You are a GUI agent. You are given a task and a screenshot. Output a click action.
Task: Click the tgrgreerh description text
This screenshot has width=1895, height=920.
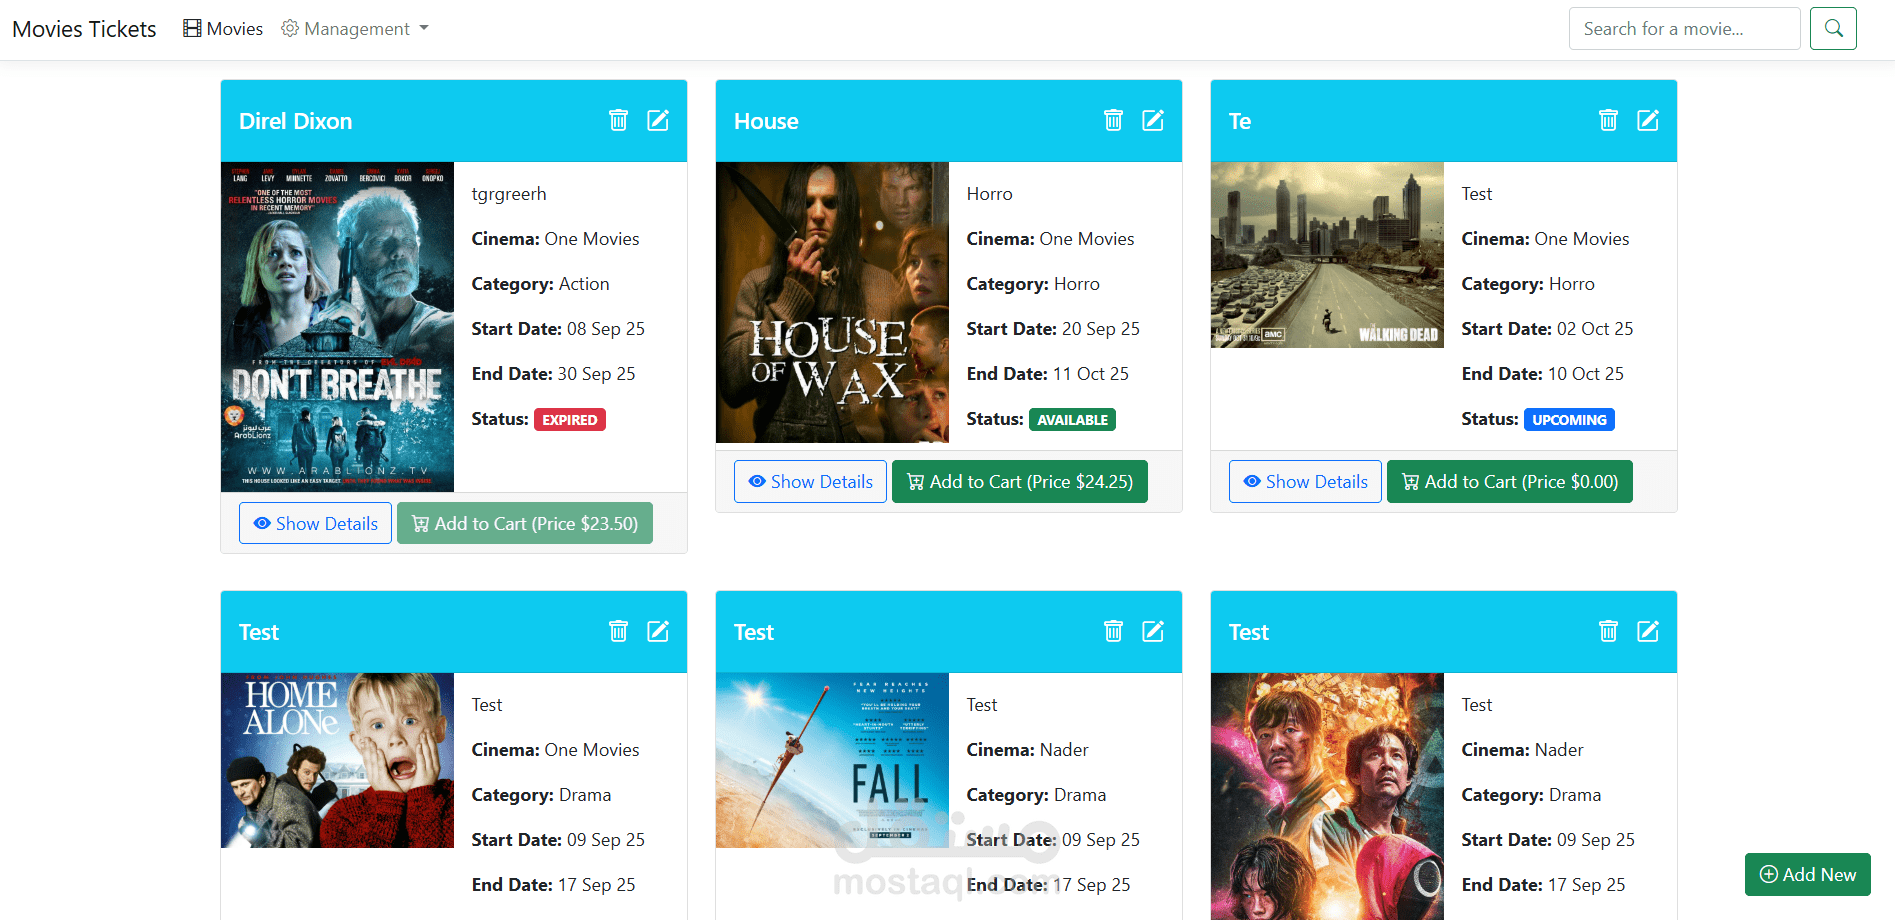[x=509, y=194]
